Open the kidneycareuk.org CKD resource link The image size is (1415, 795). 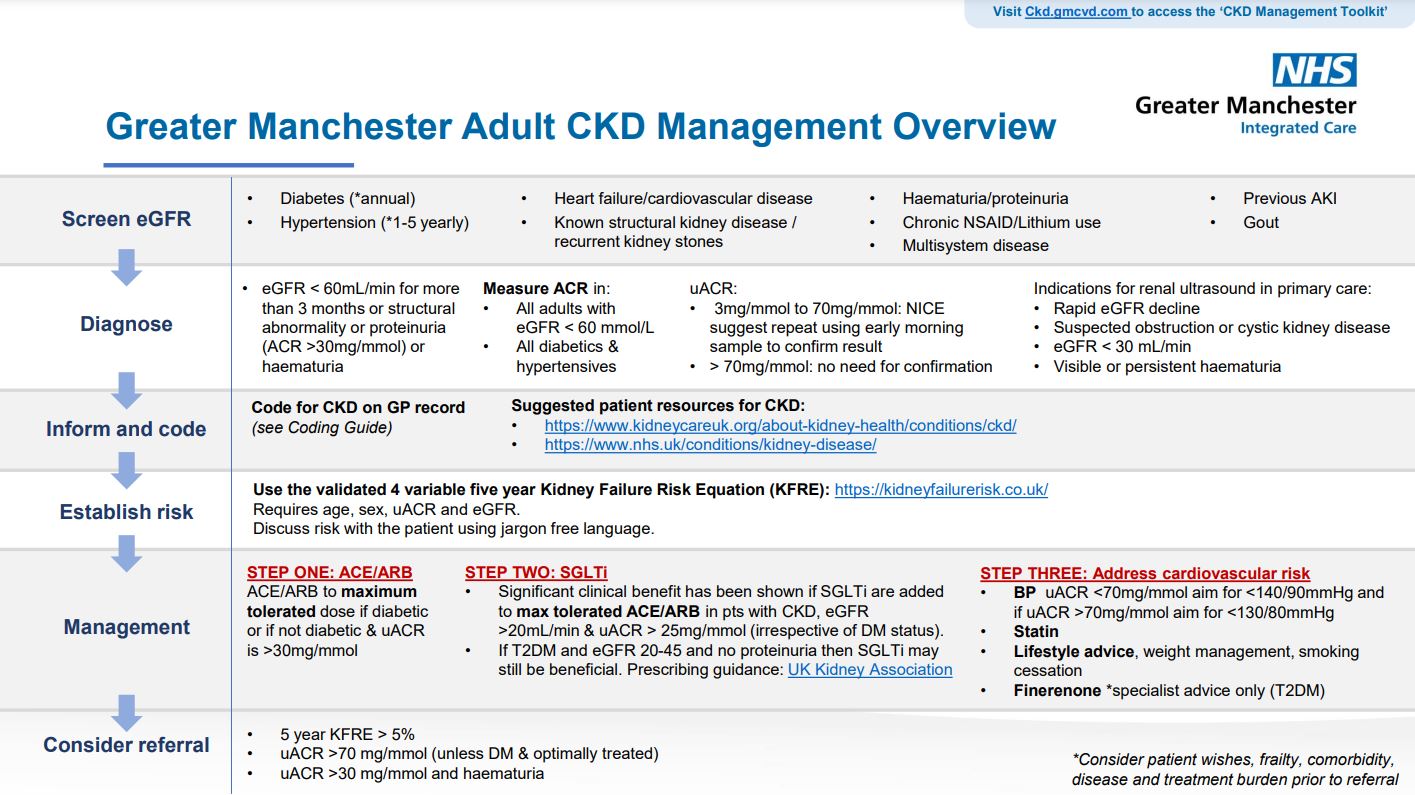click(x=780, y=425)
